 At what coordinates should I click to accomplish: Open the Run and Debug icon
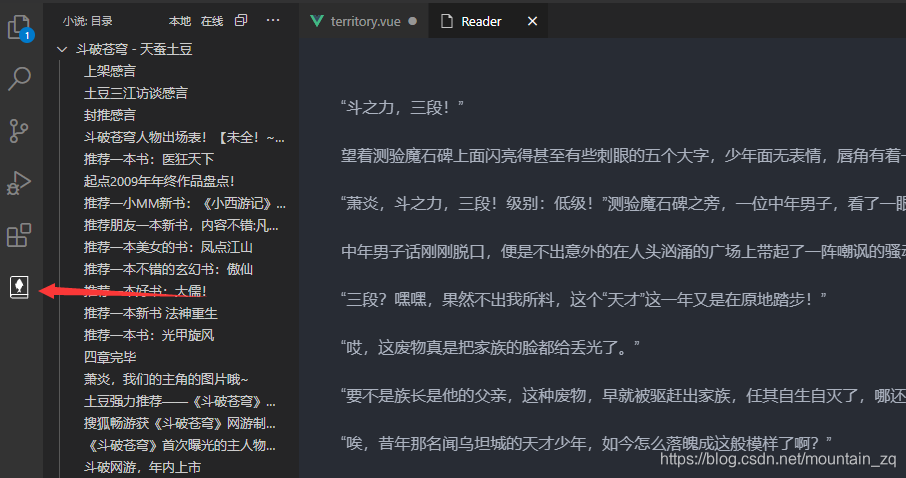click(19, 183)
